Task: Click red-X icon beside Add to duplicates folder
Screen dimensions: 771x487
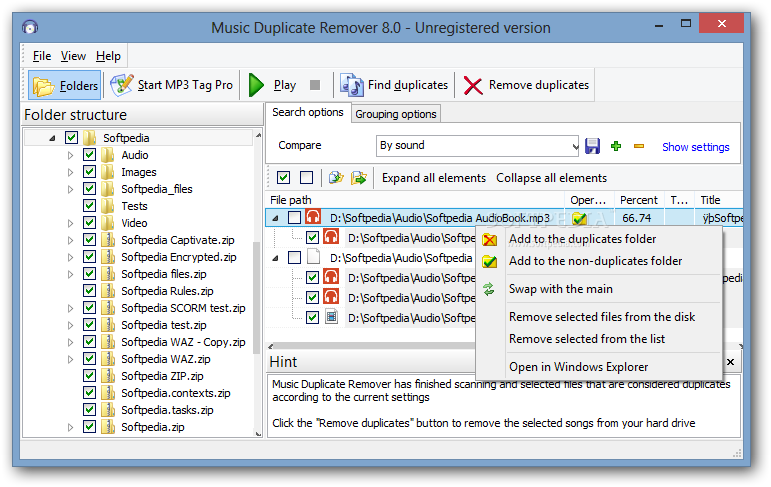Action: click(x=489, y=240)
